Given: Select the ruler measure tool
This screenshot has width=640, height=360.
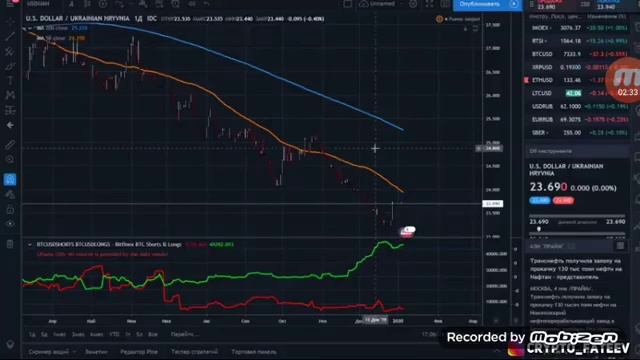Looking at the screenshot, I should tap(10, 145).
